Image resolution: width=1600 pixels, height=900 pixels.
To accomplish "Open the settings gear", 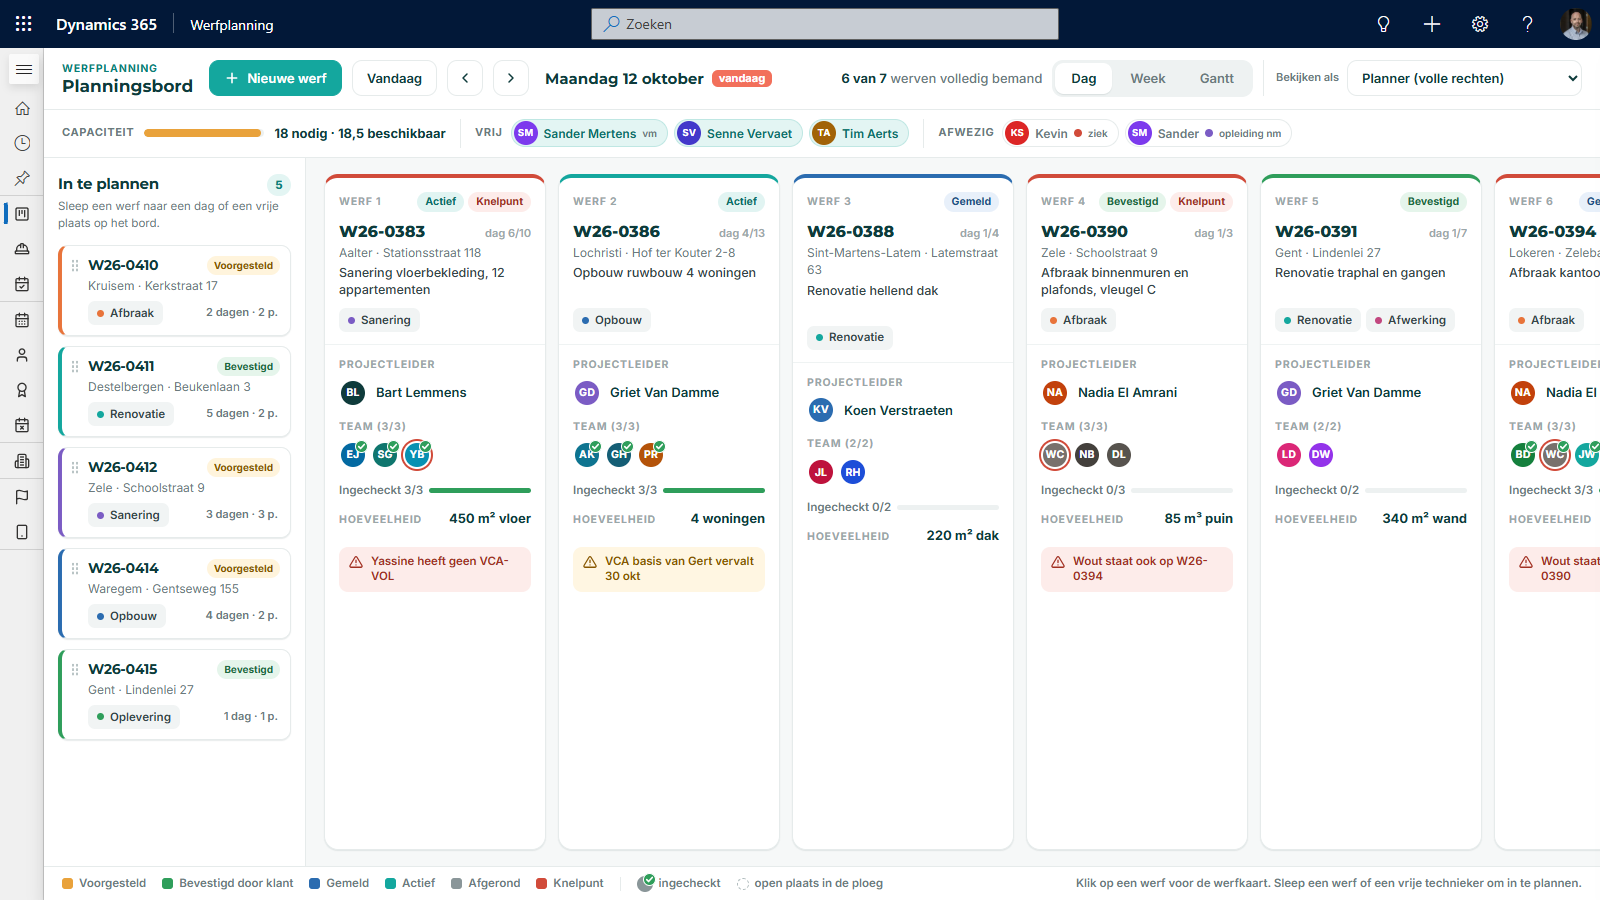I will (x=1479, y=24).
